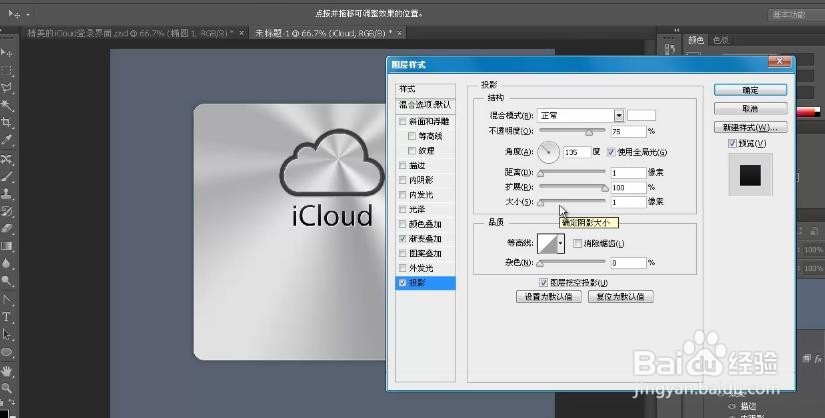
Task: Click the 距离 value input field
Action: [x=628, y=173]
